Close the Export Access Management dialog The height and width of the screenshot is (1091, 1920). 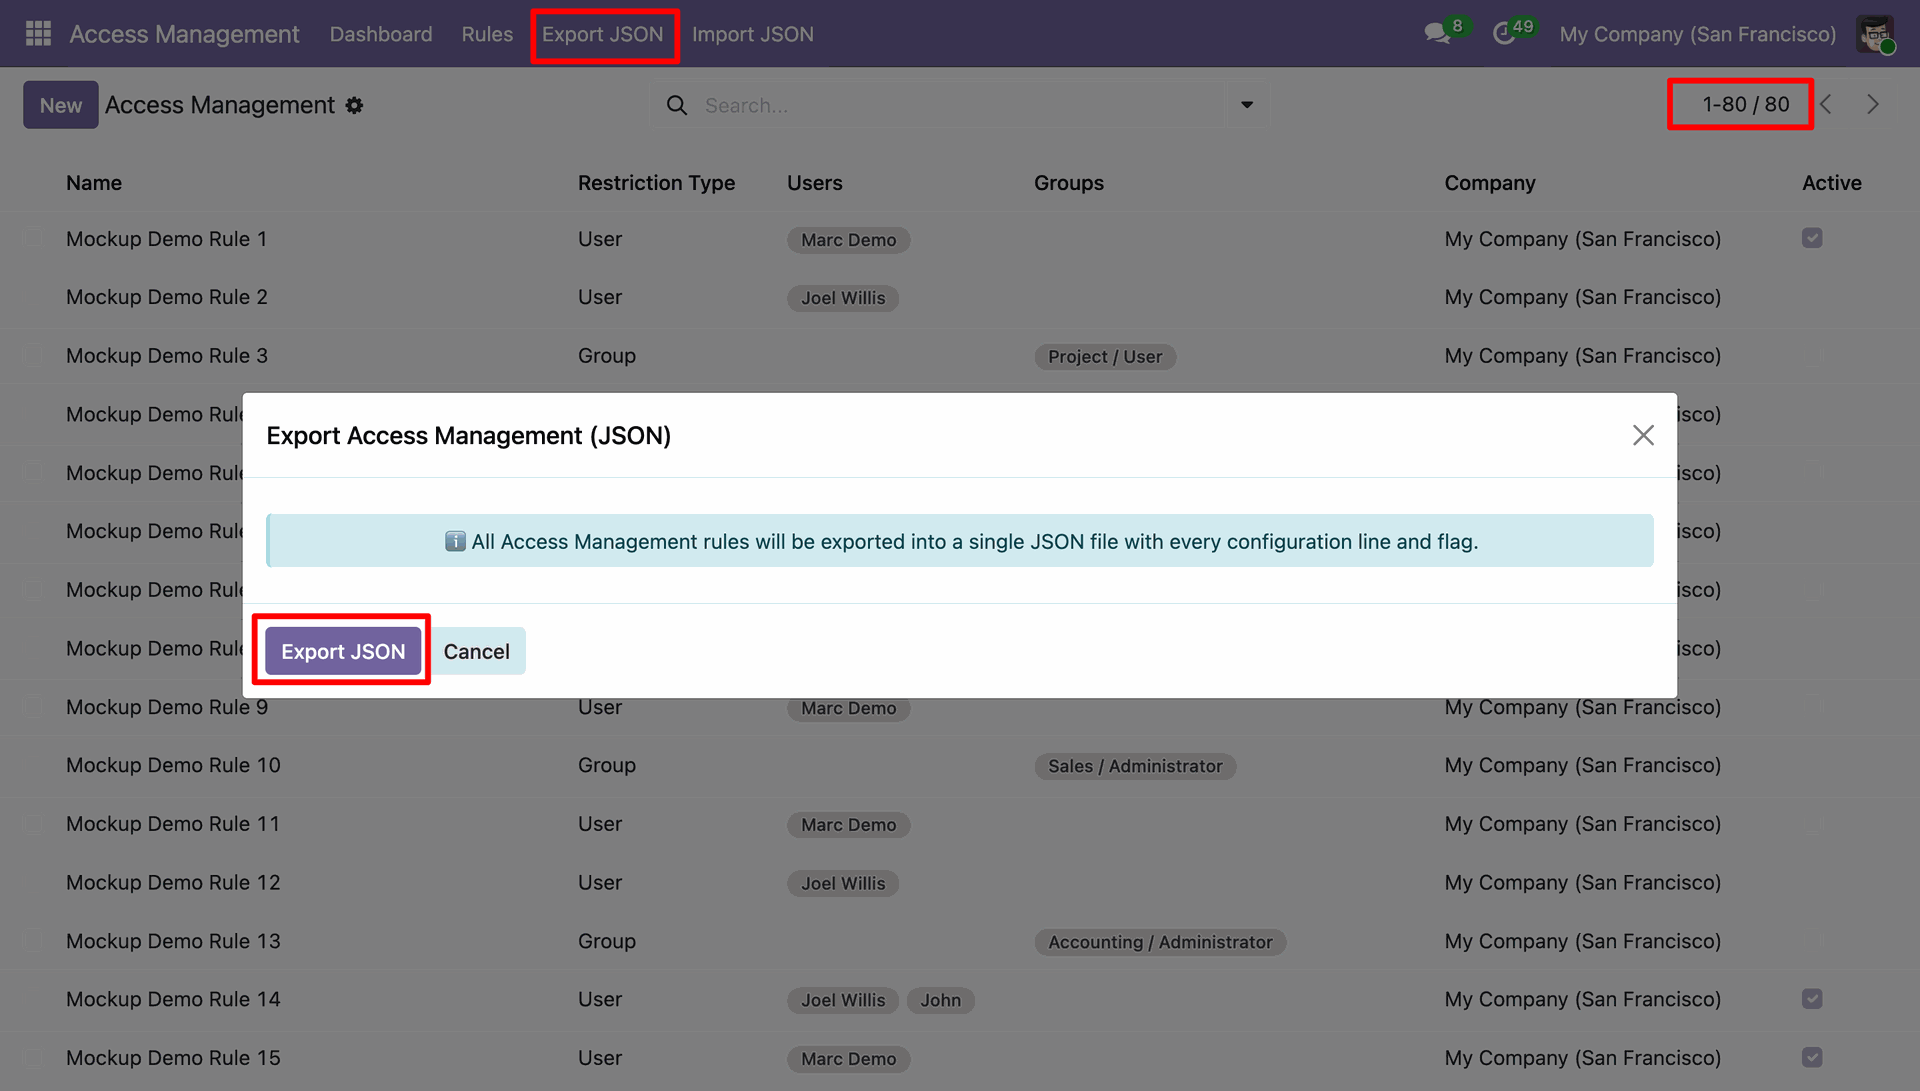pos(1643,435)
